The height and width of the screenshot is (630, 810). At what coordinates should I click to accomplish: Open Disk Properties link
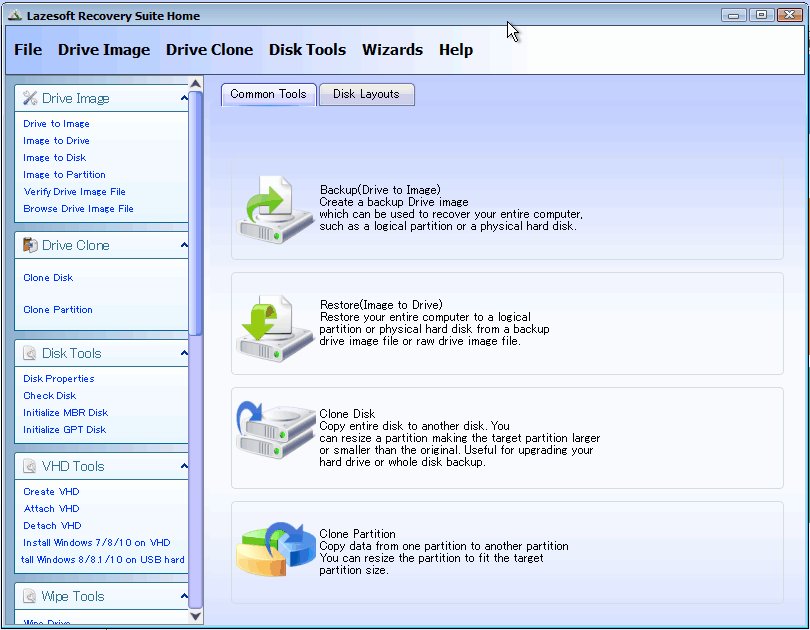click(x=59, y=379)
